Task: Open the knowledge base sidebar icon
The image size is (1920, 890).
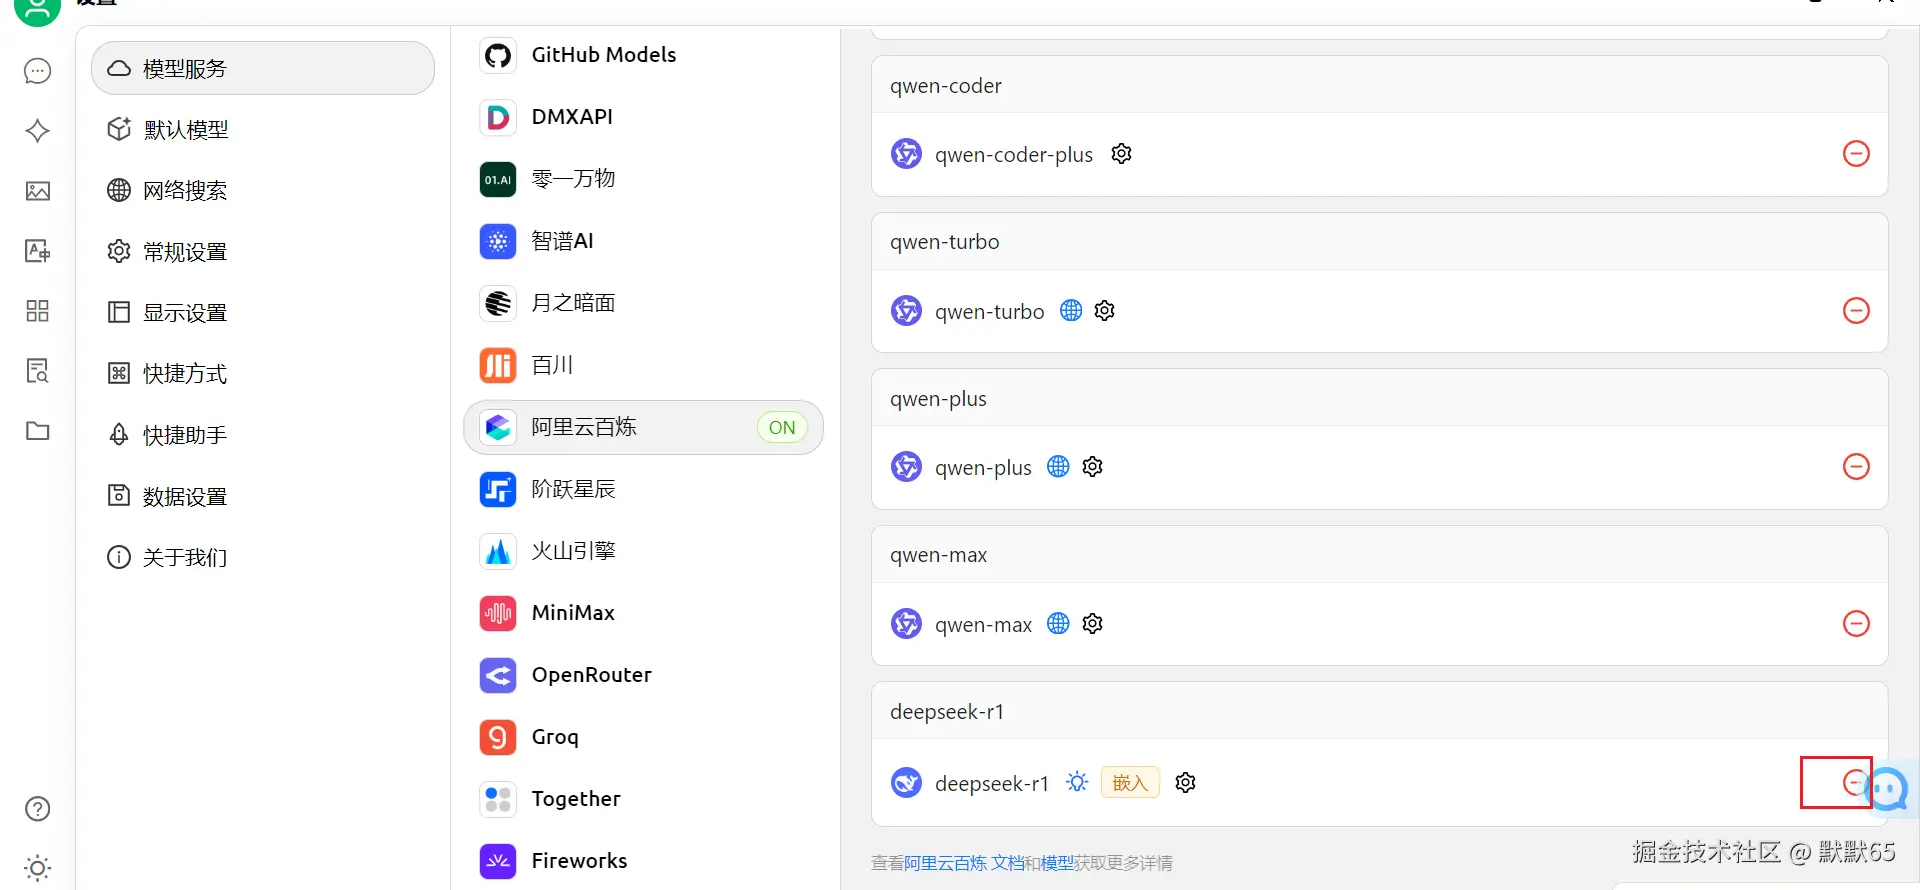Action: pos(38,371)
